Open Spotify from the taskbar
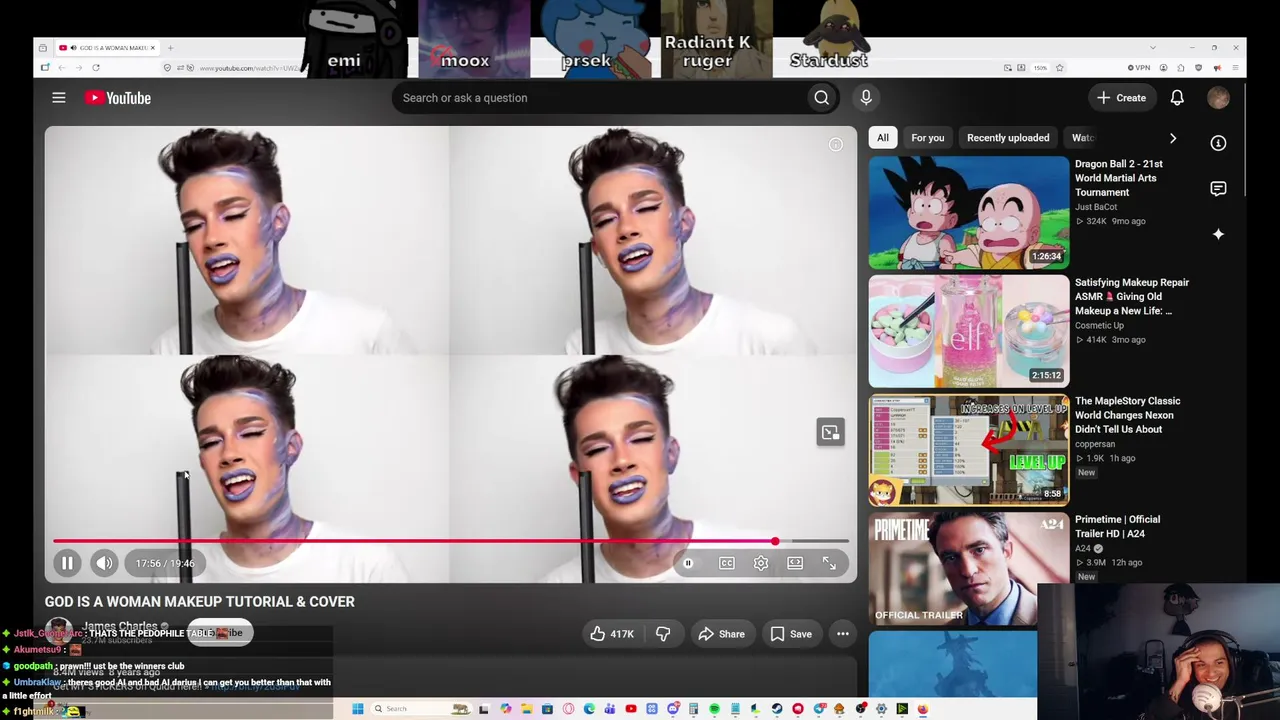The image size is (1280, 720). pyautogui.click(x=714, y=709)
